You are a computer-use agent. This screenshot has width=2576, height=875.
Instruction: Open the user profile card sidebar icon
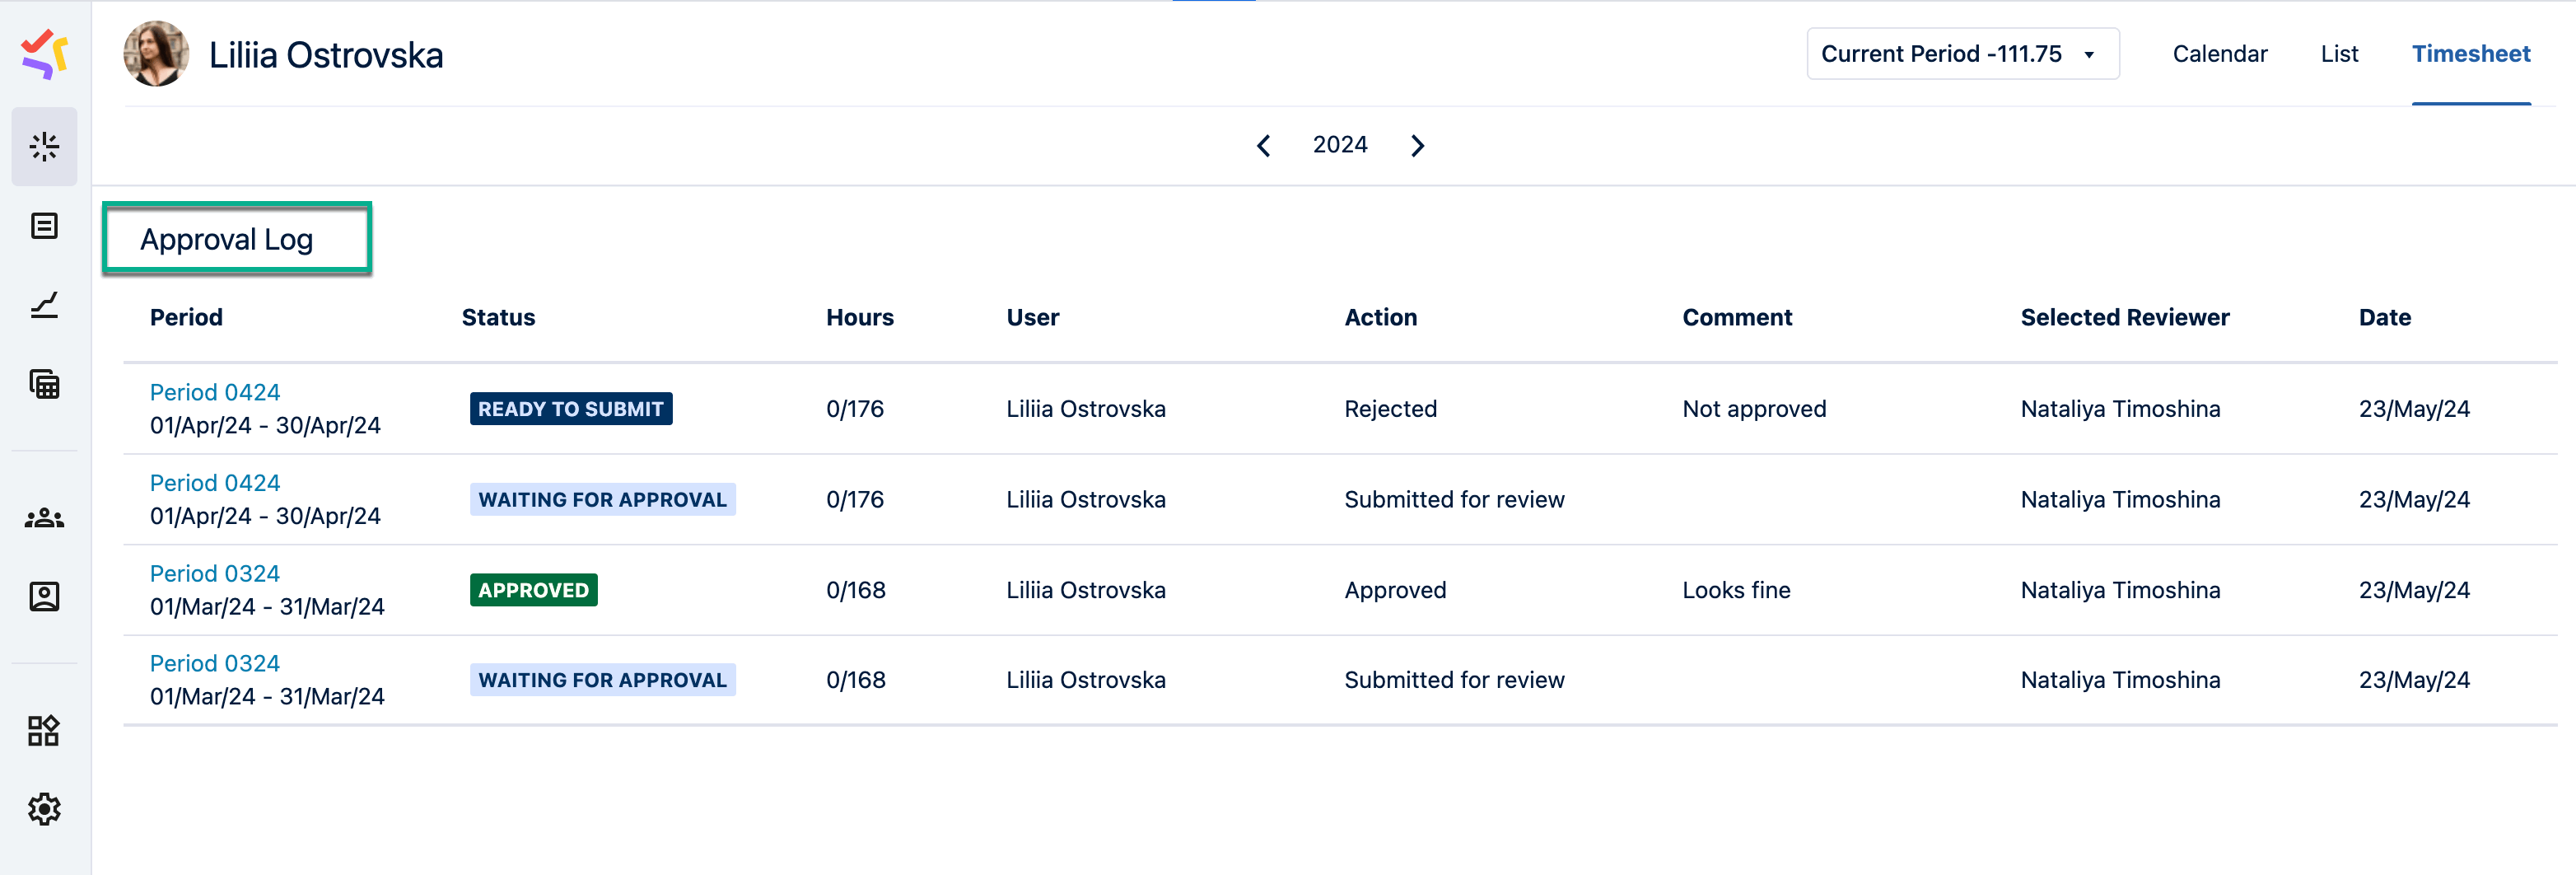coord(44,596)
